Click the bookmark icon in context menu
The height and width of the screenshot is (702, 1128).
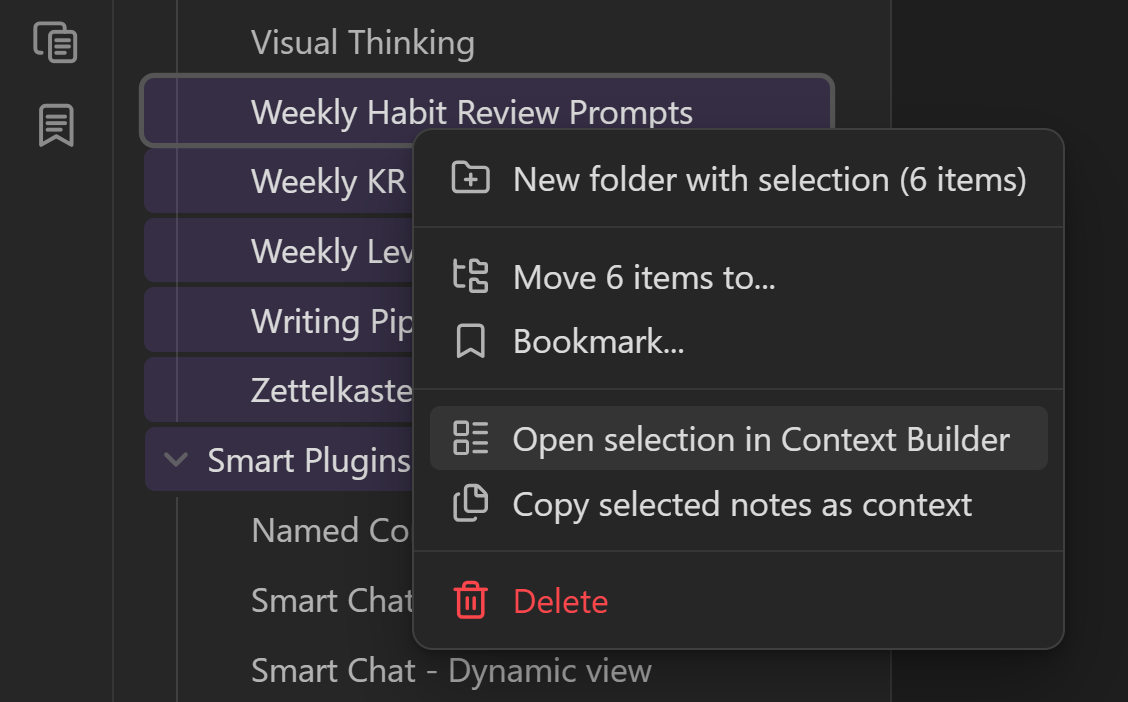pyautogui.click(x=470, y=341)
